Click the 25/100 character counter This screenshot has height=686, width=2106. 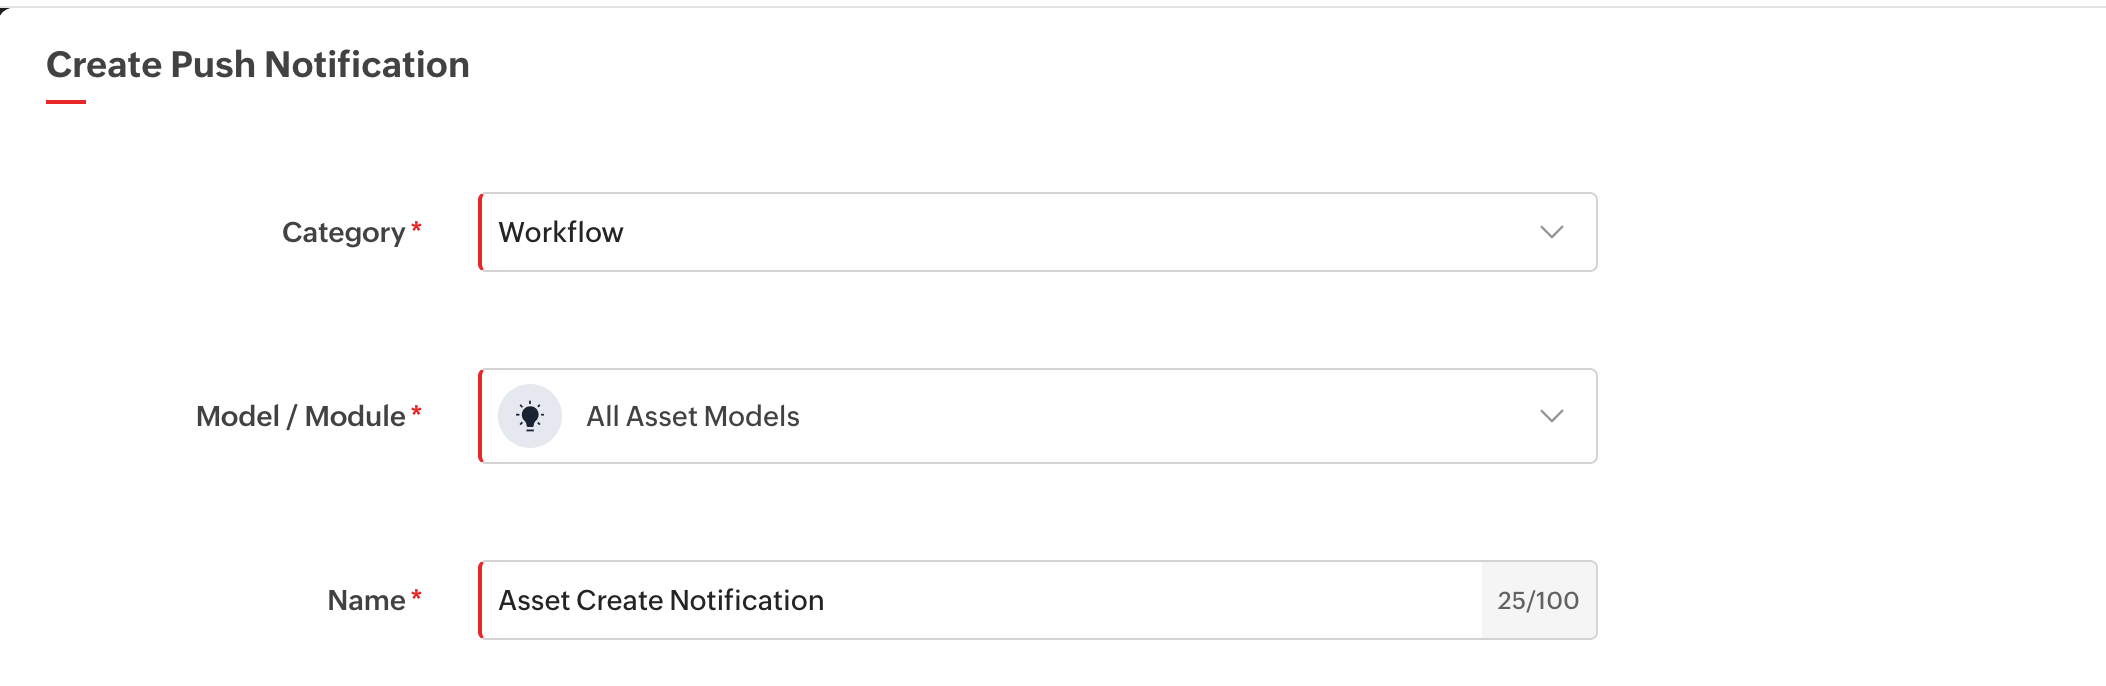pos(1537,600)
